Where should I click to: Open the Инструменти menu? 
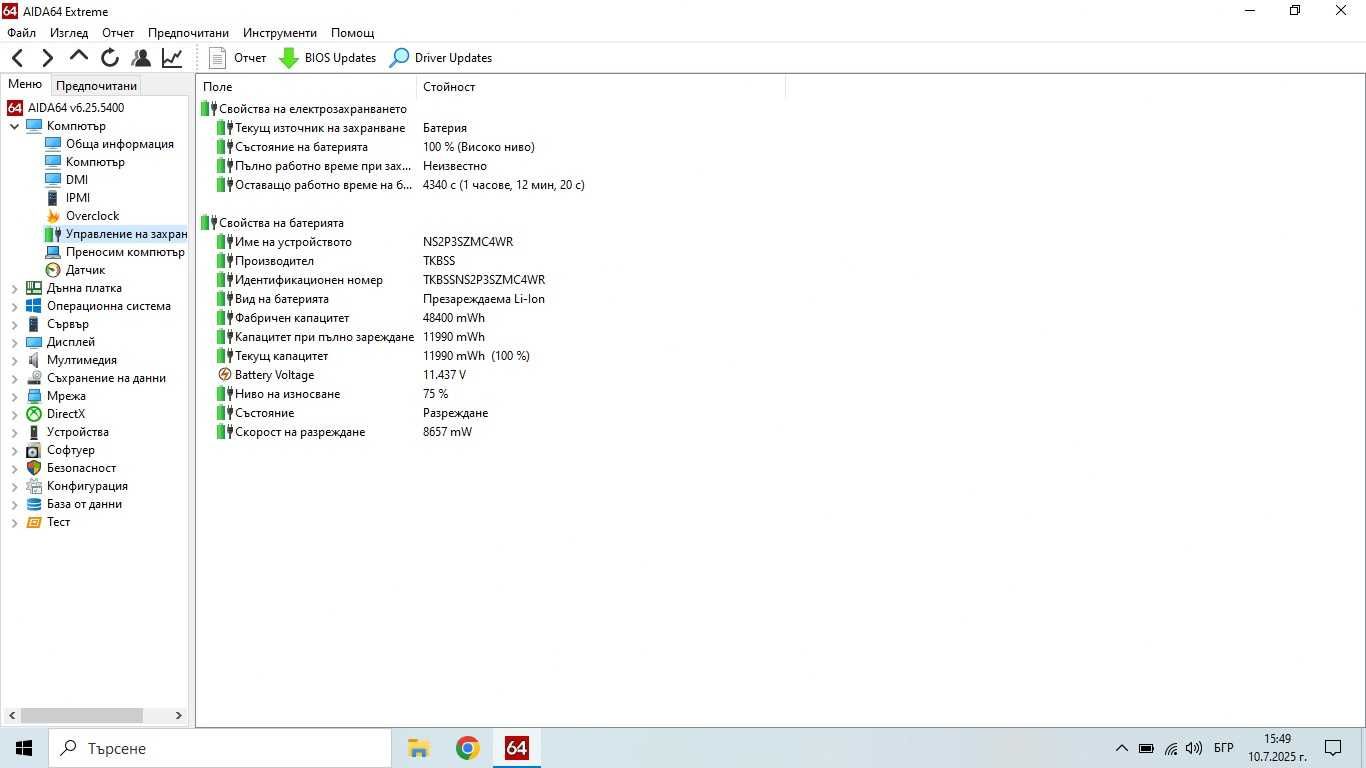[x=279, y=33]
